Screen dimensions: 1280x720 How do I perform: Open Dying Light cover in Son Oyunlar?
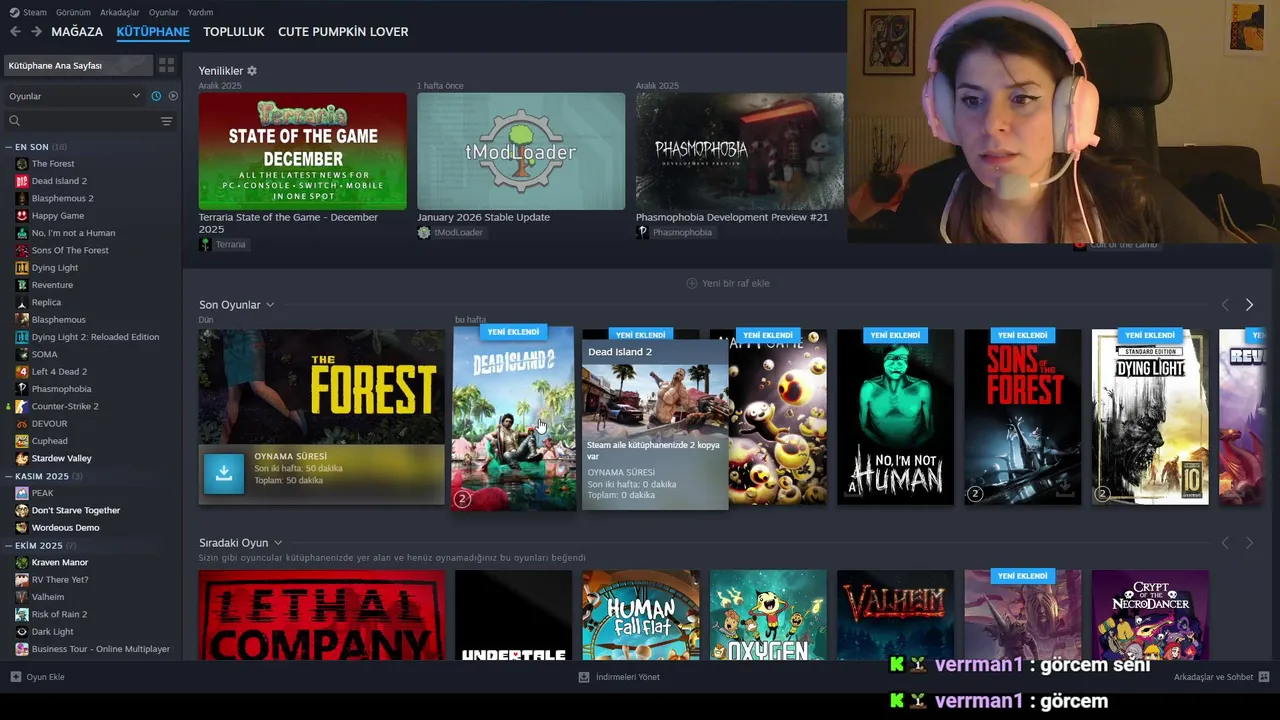1150,417
